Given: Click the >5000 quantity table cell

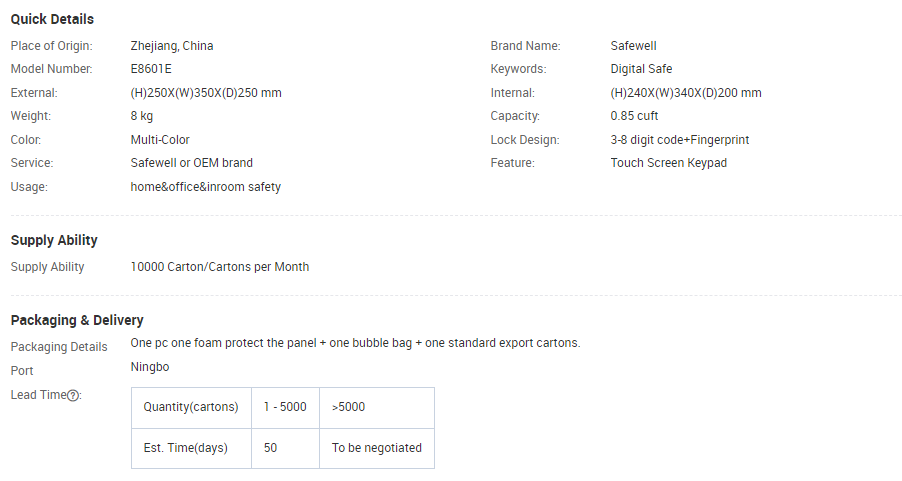Looking at the screenshot, I should (377, 407).
